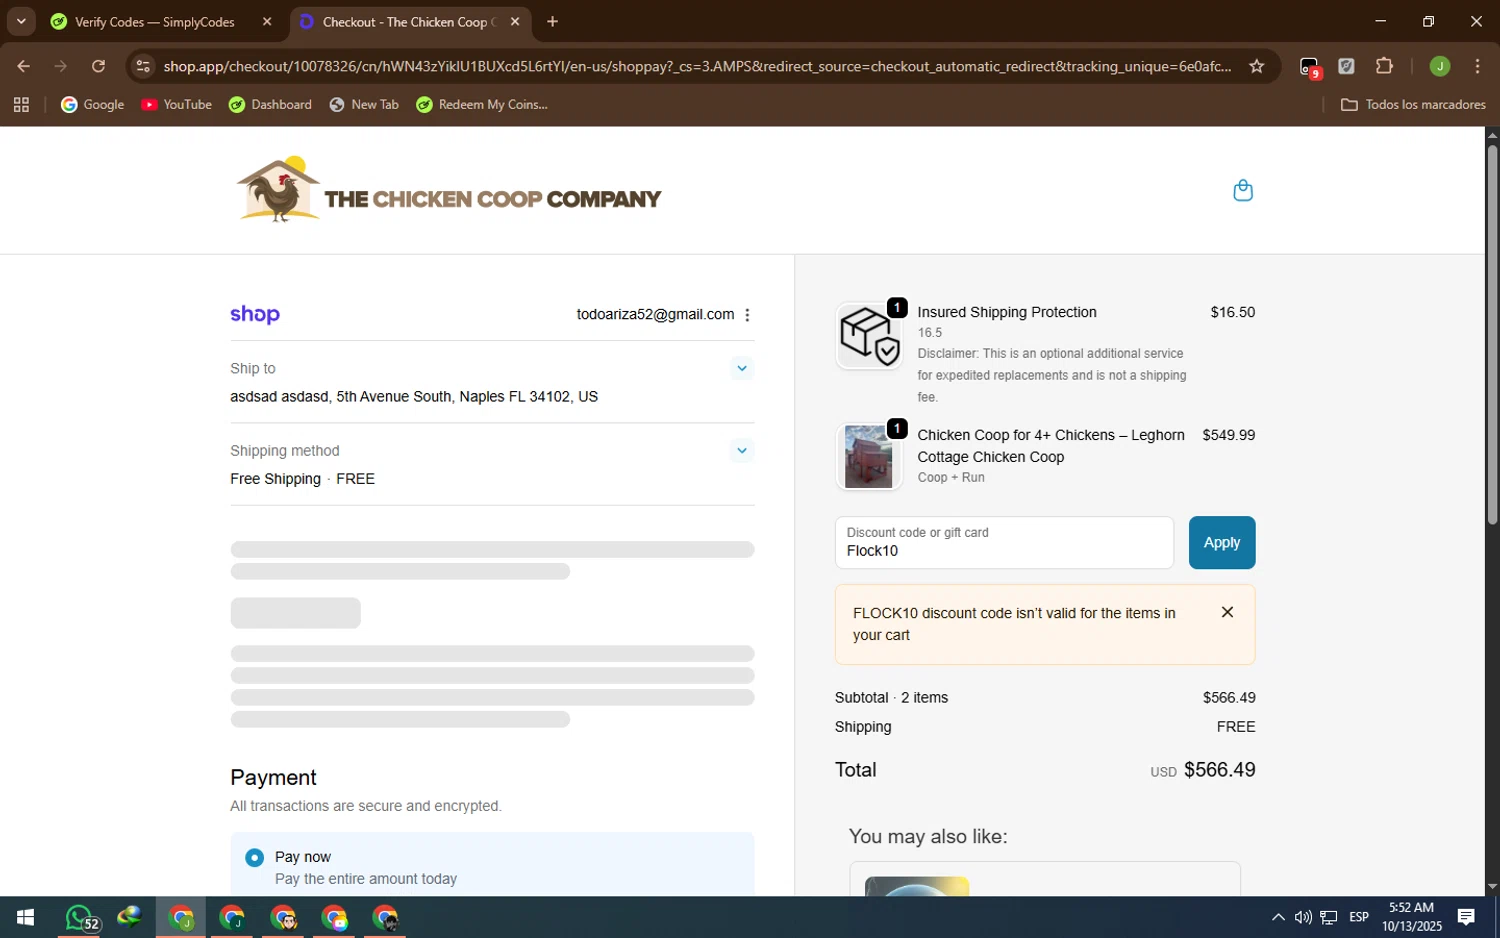Open a new browser tab

(552, 22)
